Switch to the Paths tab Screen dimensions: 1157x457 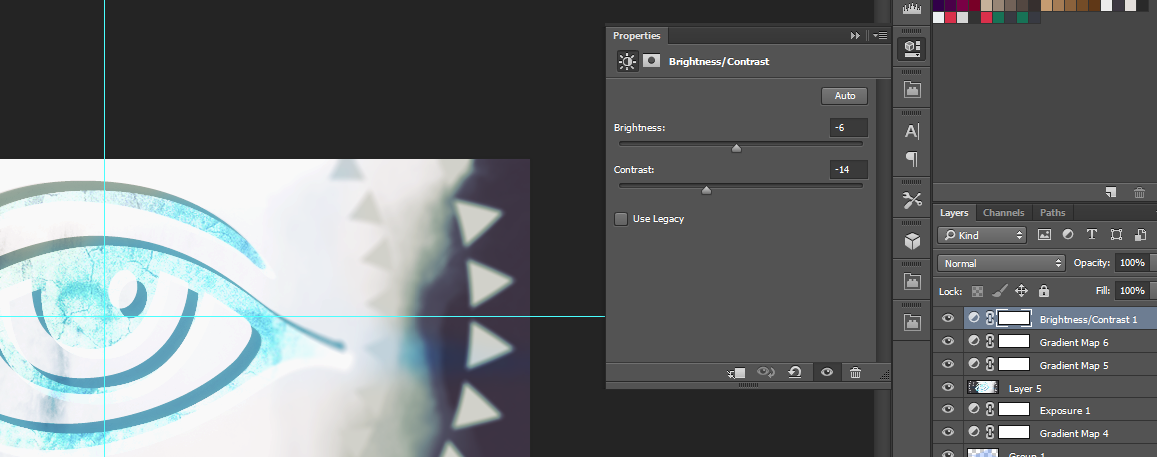coord(1052,213)
